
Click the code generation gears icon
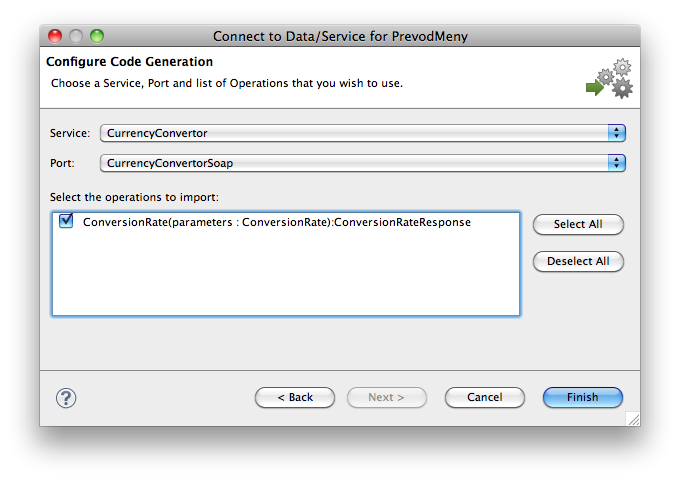[x=609, y=79]
